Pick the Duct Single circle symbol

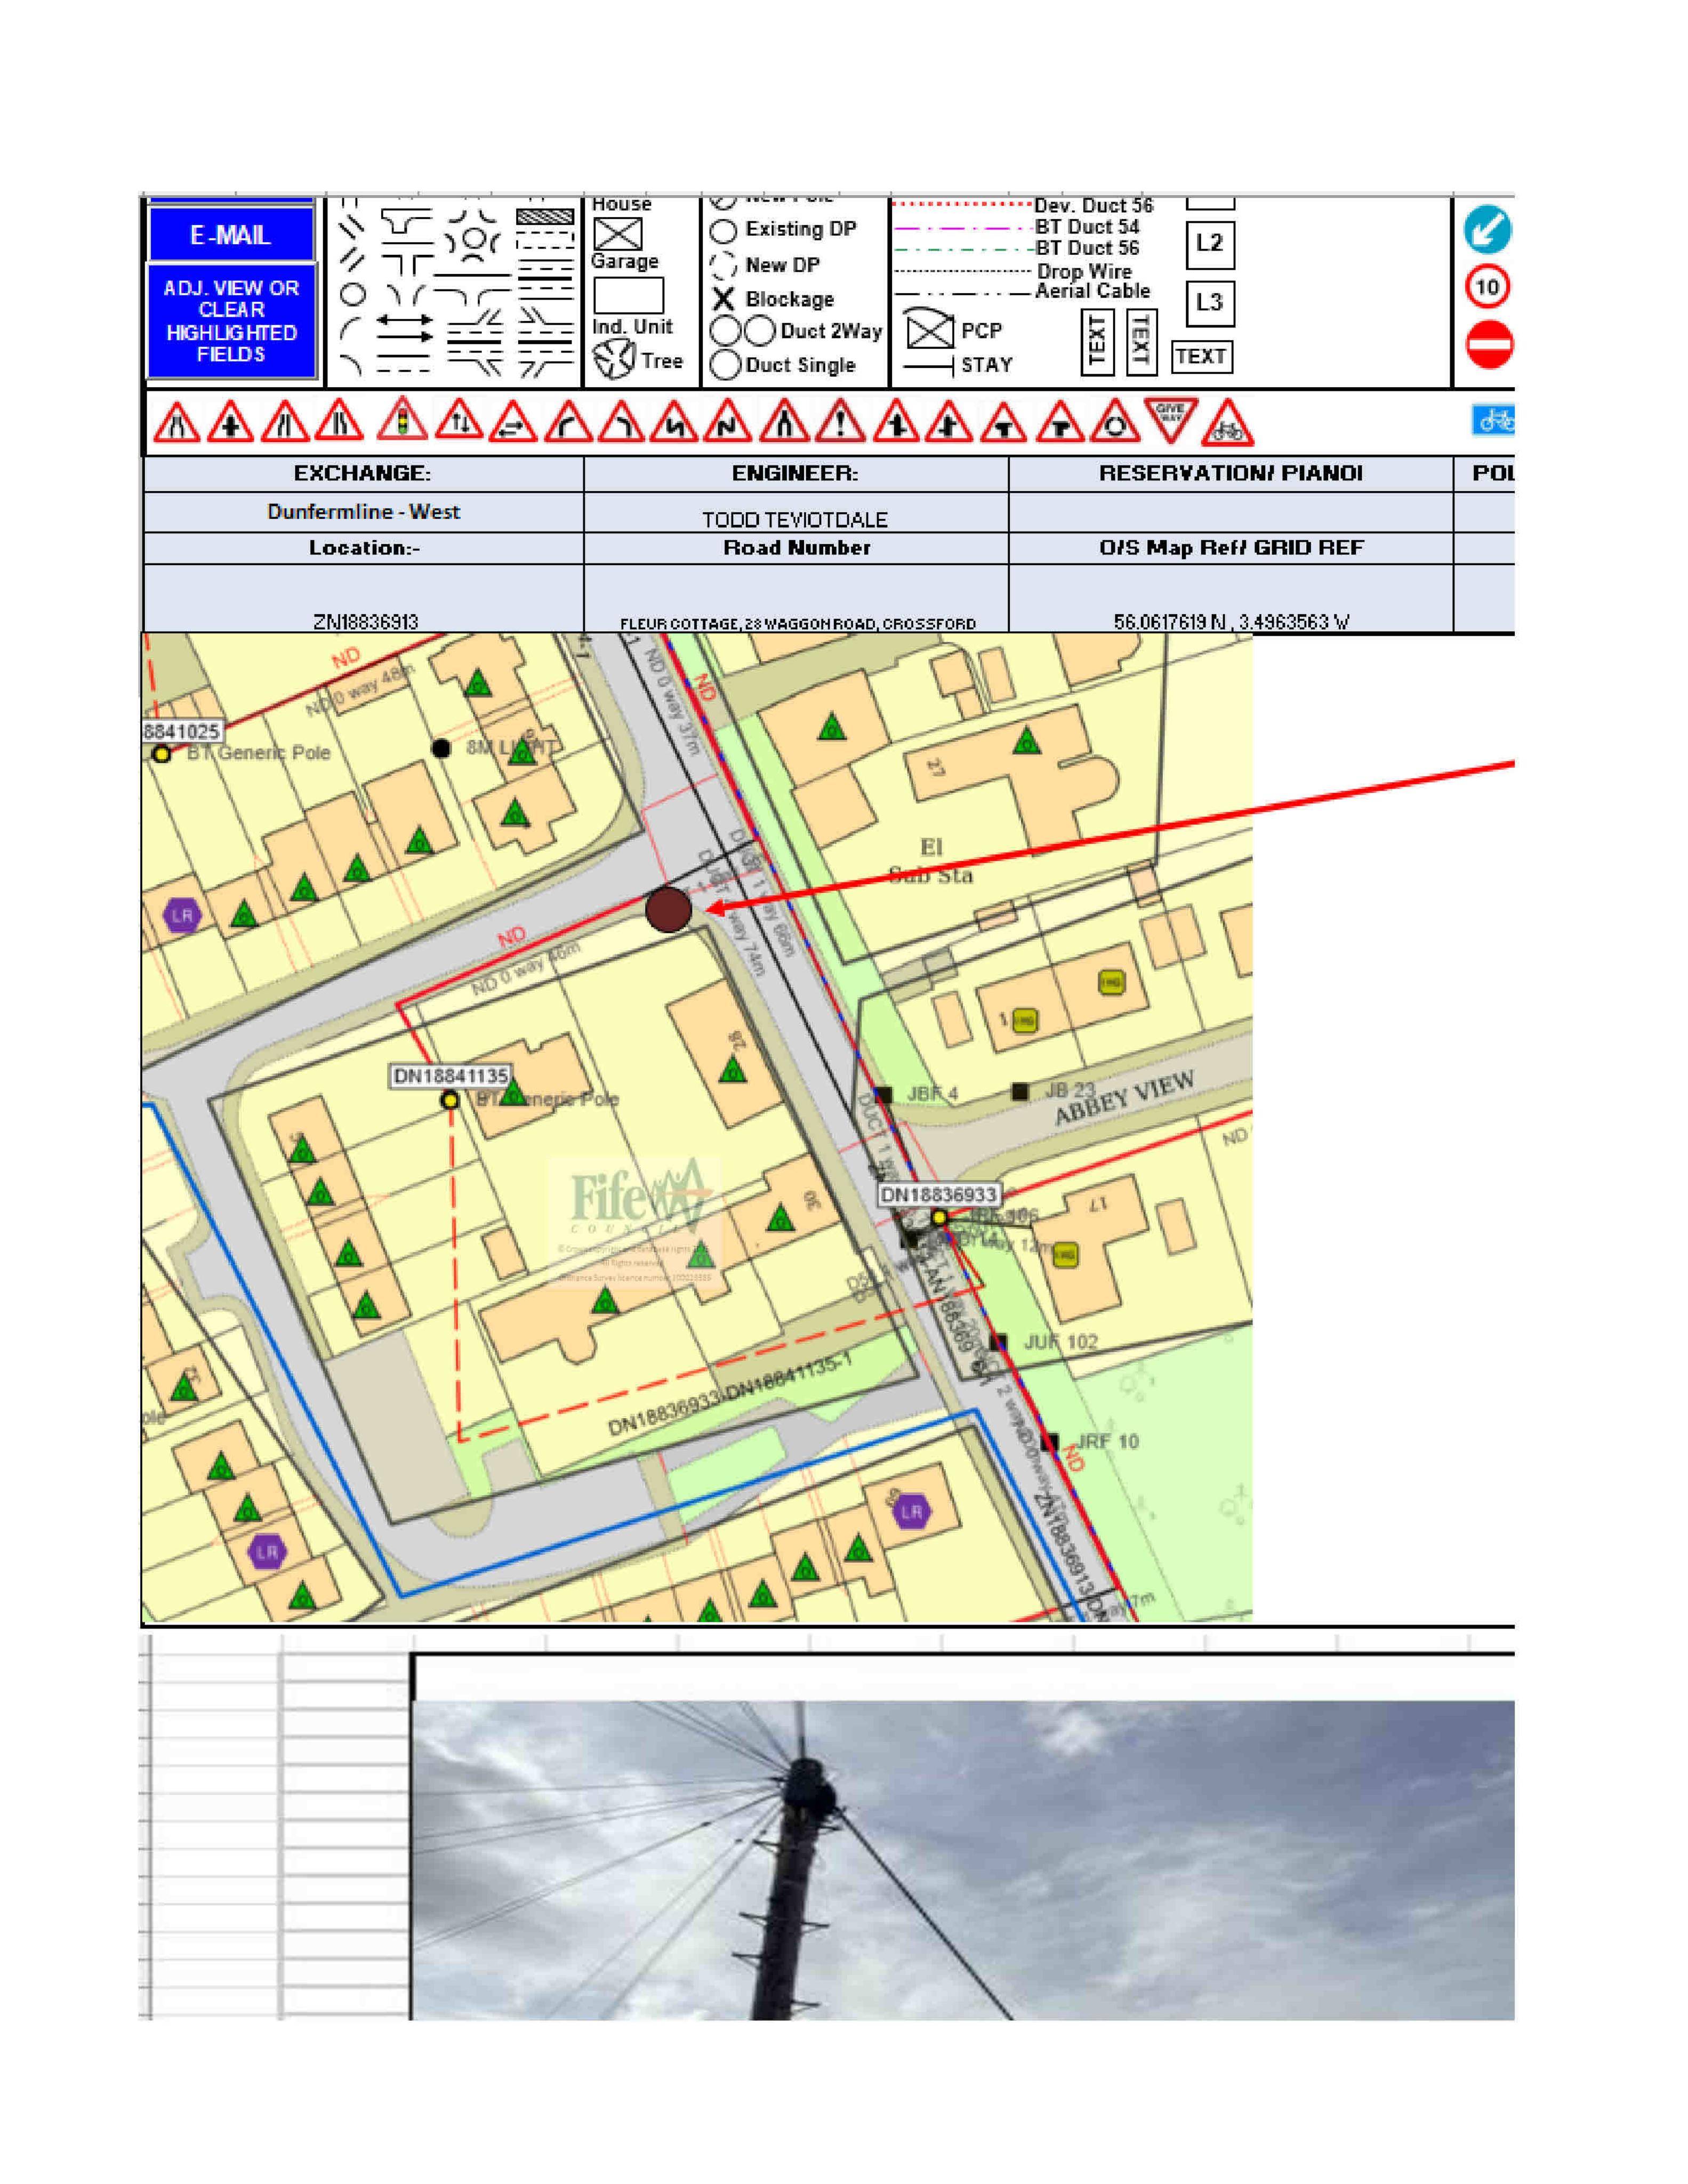click(x=725, y=365)
